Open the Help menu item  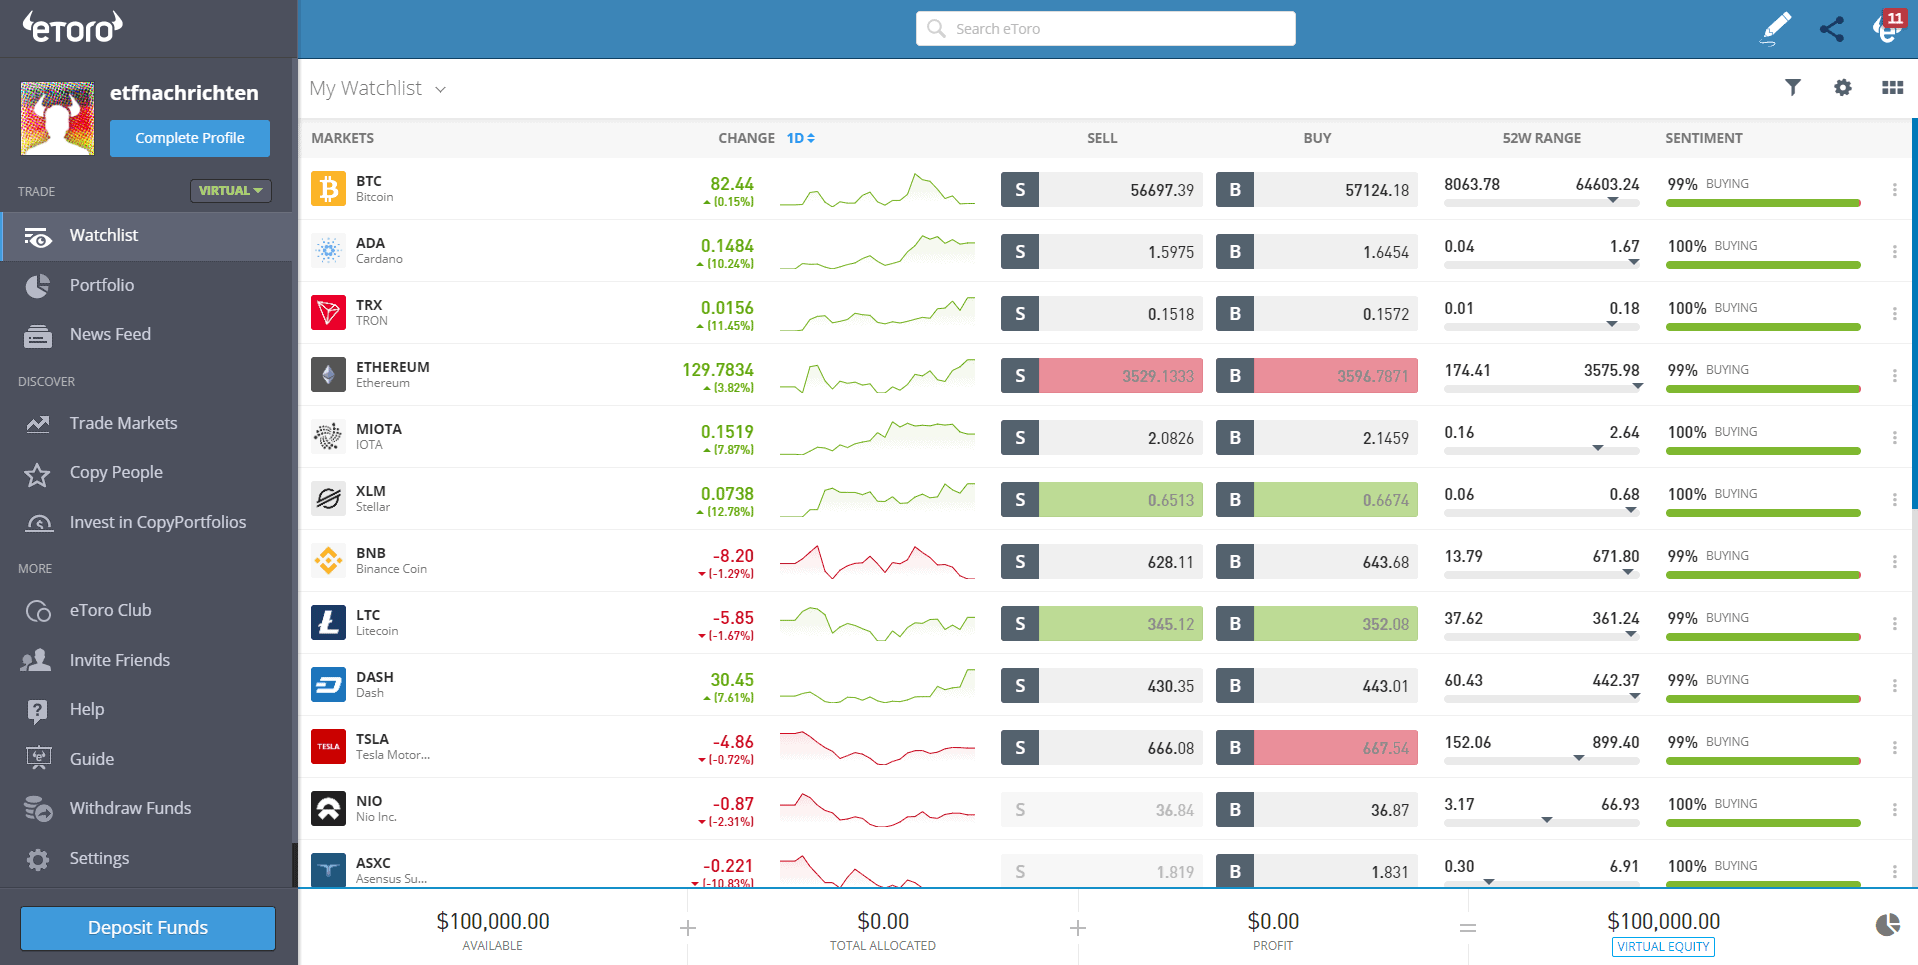(148, 709)
